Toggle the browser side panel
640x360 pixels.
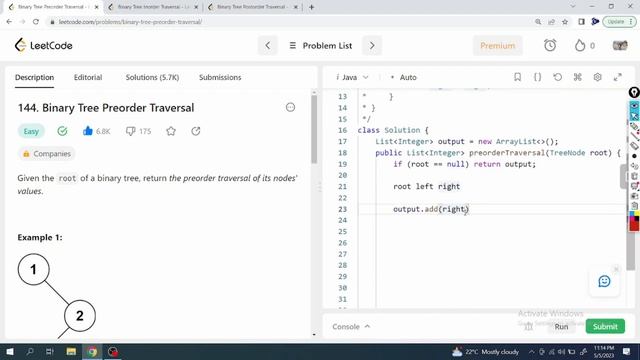581,22
